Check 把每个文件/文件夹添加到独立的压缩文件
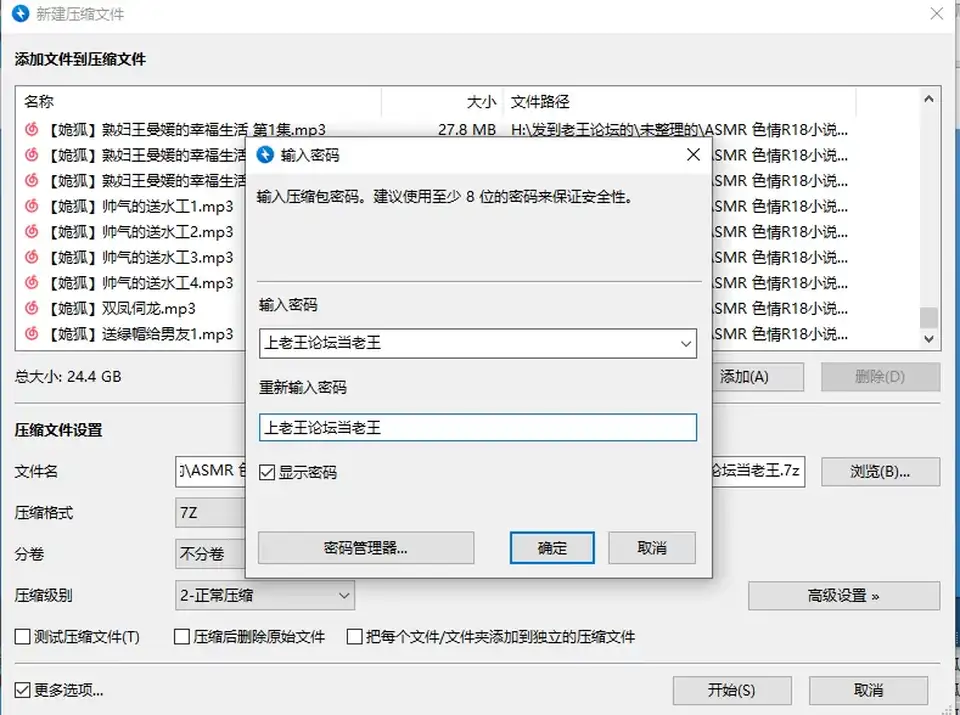Image resolution: width=960 pixels, height=715 pixels. (x=354, y=637)
